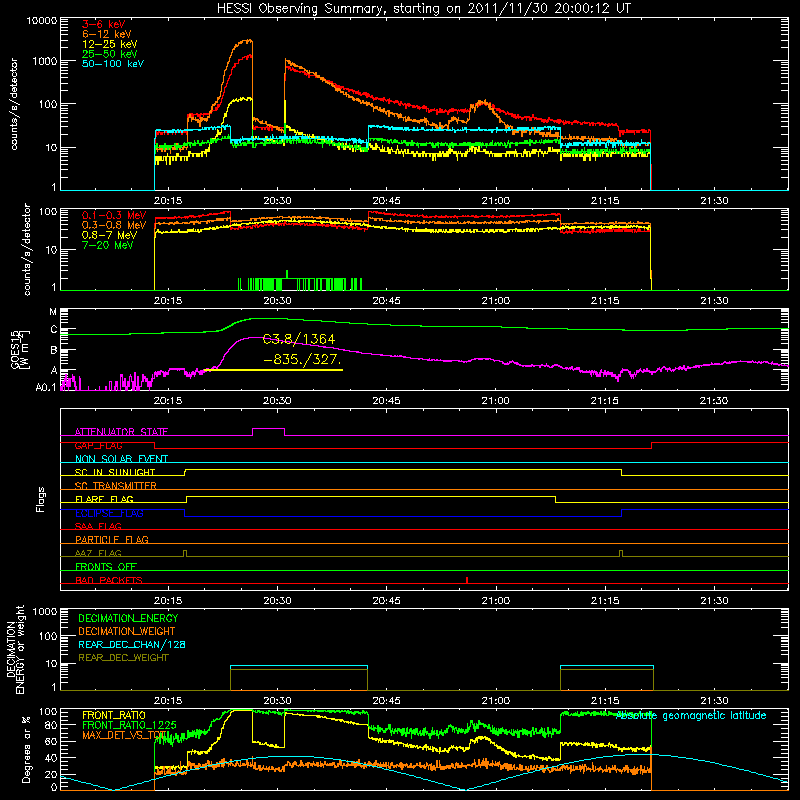This screenshot has width=800, height=800.
Task: Select the 12-25 keV legend label
Action: pos(110,44)
